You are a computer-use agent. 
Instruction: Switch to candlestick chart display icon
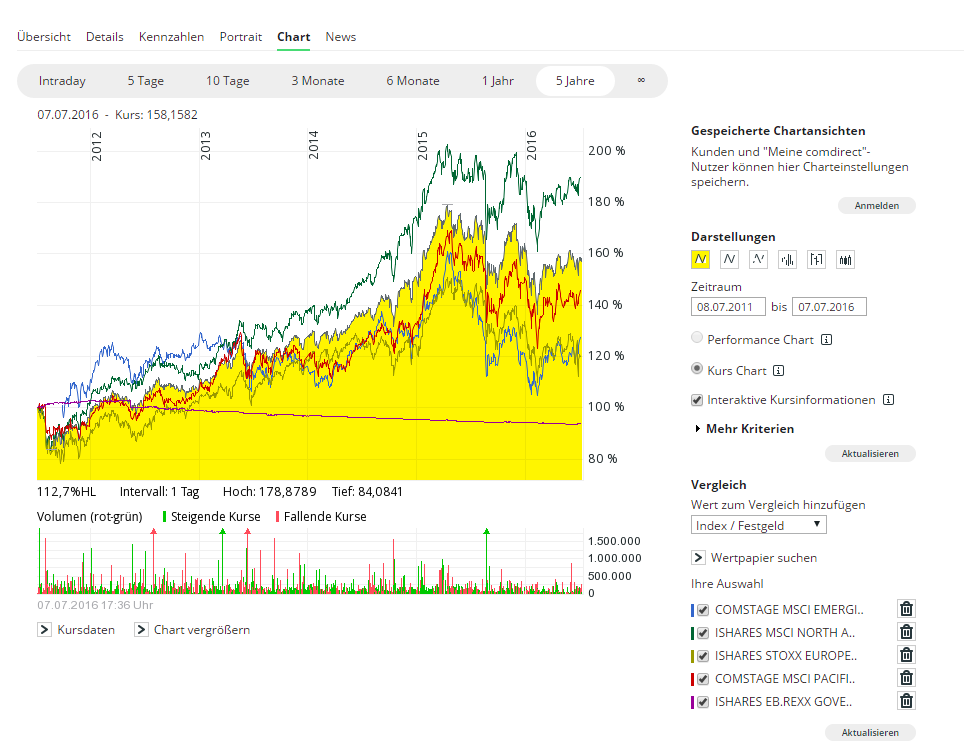pos(846,260)
